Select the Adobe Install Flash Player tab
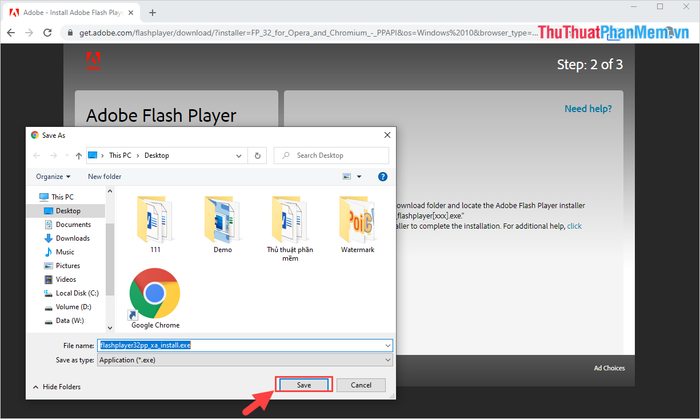 [71, 12]
